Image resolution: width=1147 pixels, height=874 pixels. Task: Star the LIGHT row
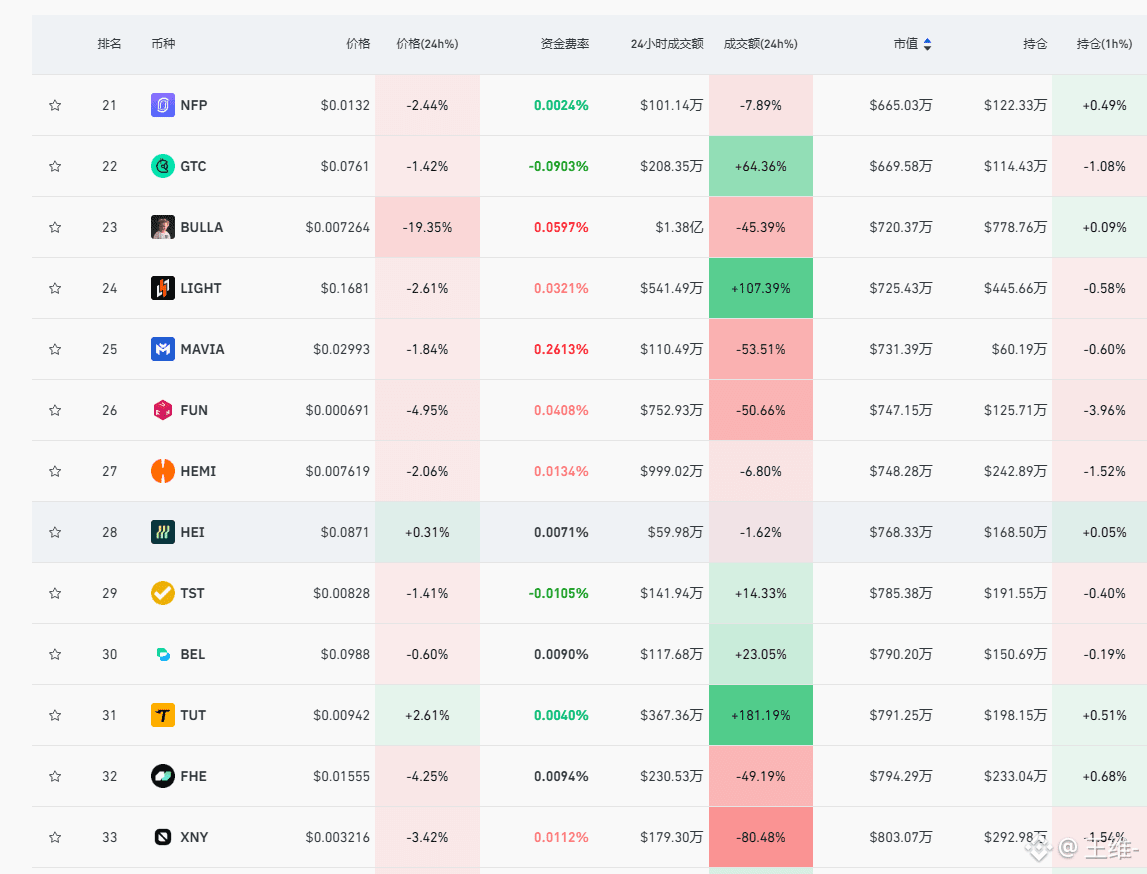[55, 288]
